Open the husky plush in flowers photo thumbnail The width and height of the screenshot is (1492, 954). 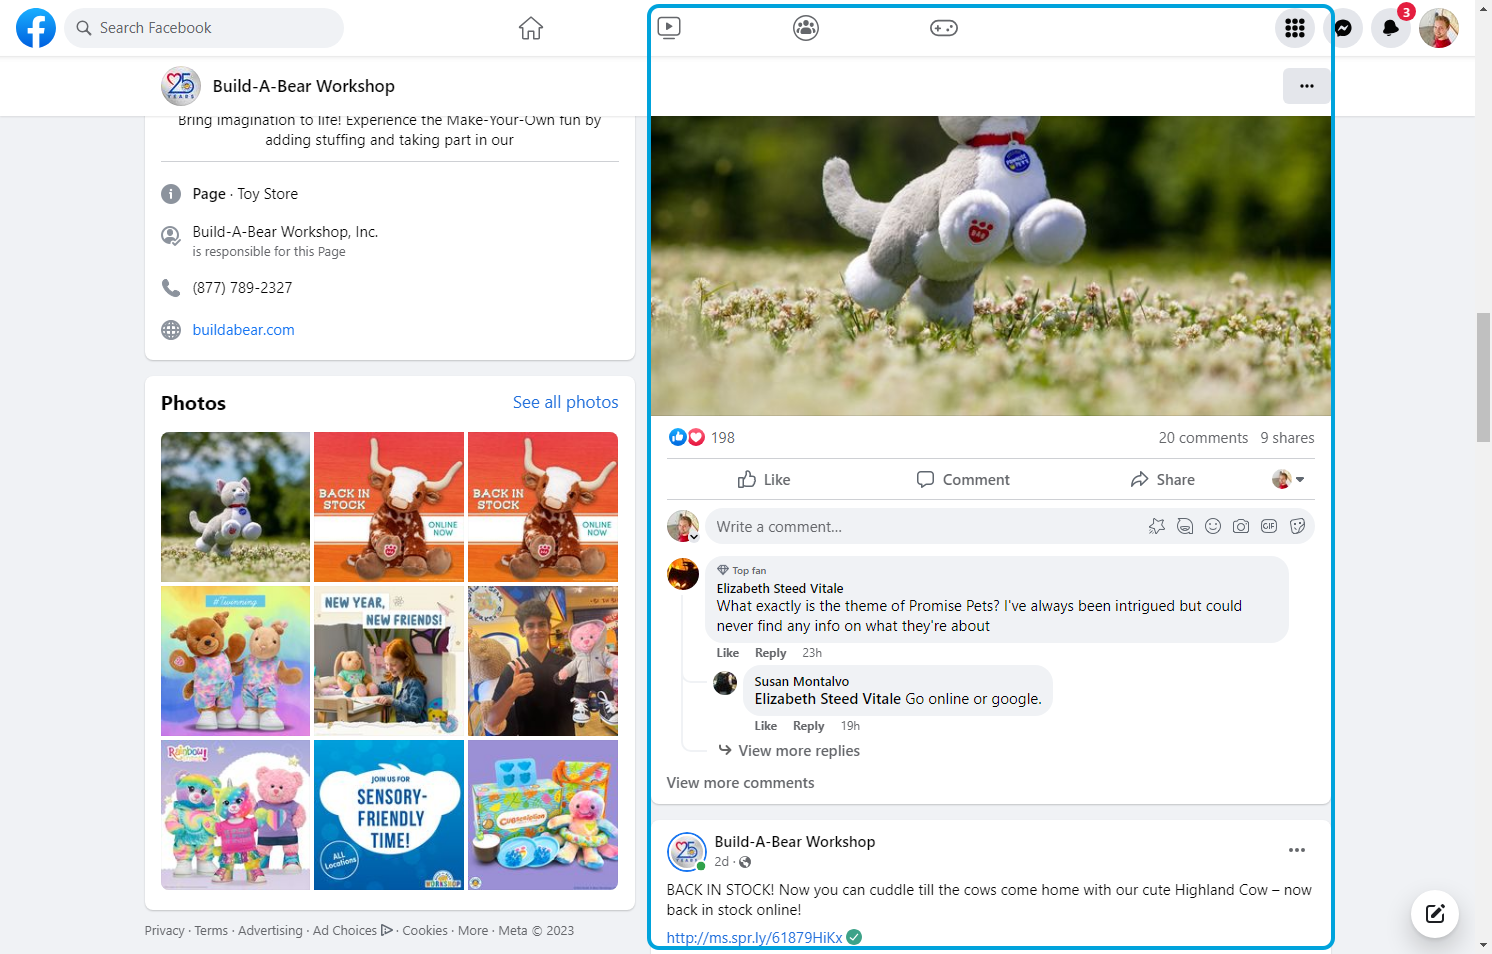[x=235, y=507]
